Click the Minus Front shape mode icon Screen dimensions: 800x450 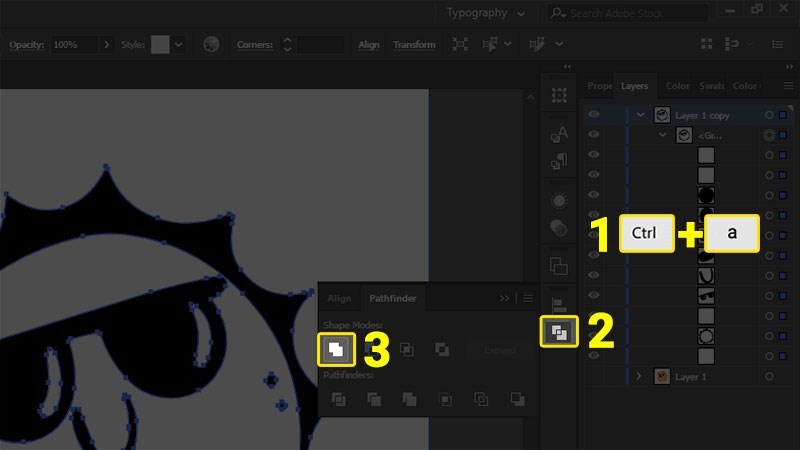click(370, 349)
